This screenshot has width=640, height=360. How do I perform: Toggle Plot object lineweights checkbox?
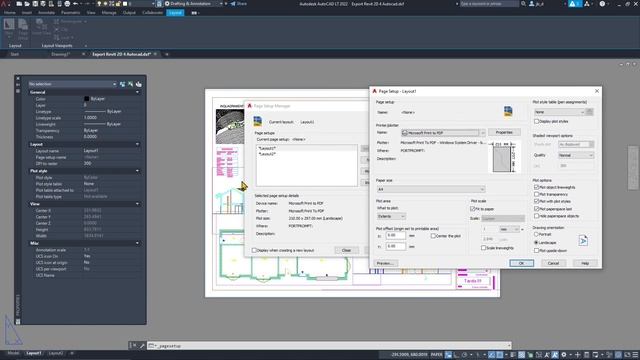coord(537,187)
